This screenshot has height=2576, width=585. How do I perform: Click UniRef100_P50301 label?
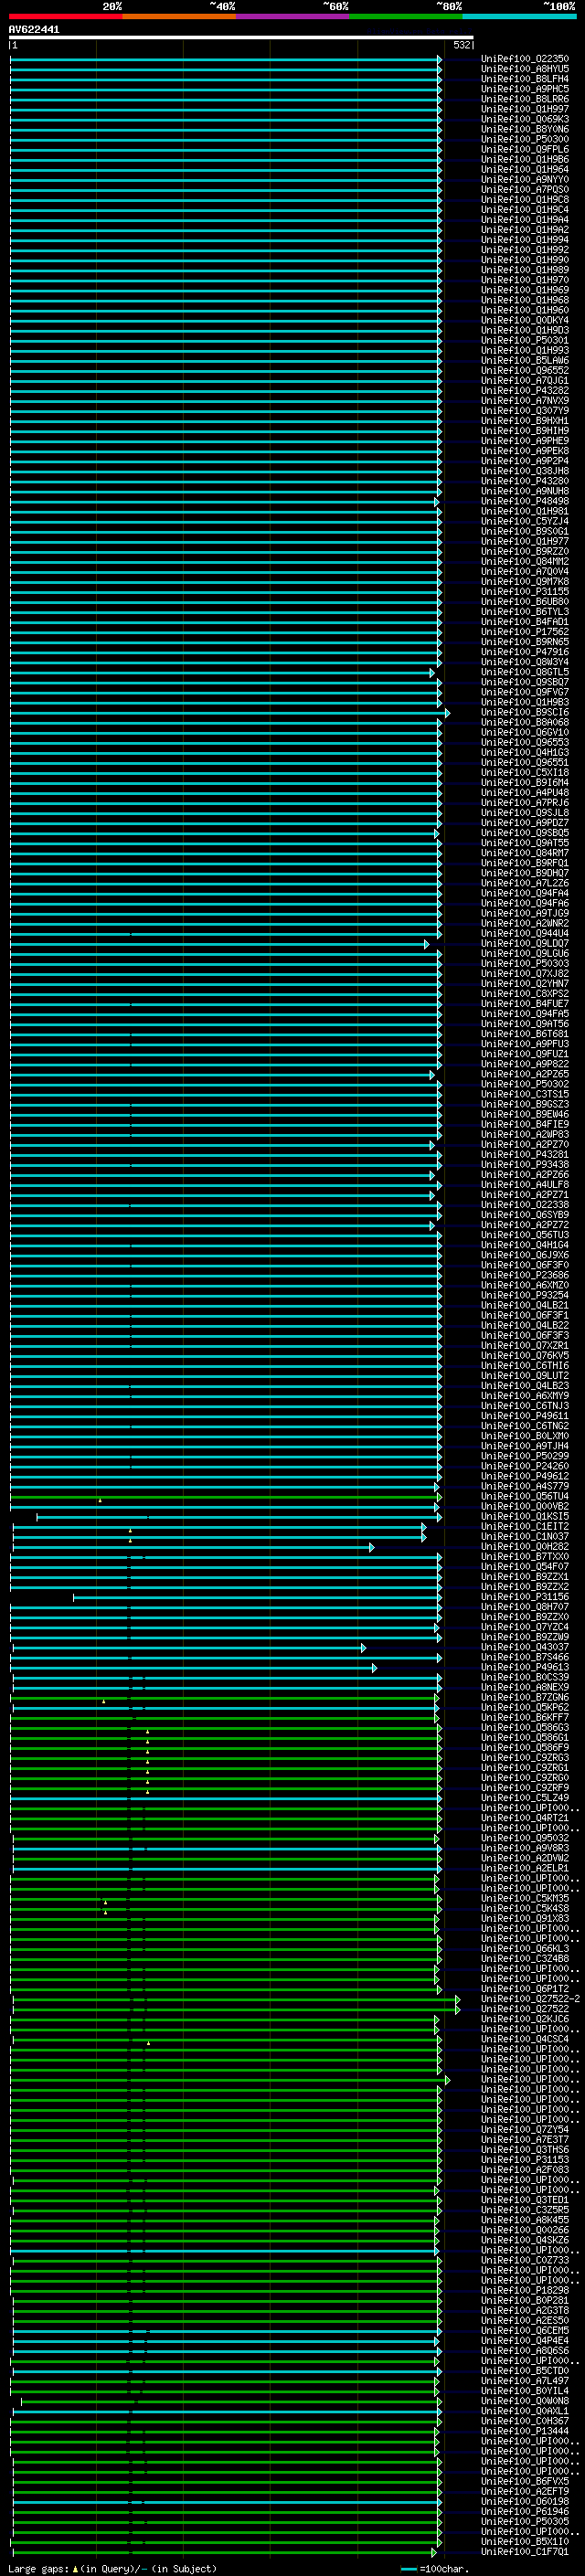525,341
